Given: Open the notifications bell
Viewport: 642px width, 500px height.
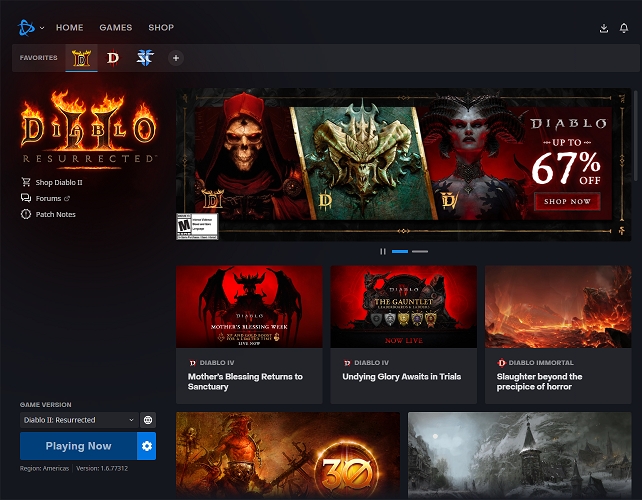Looking at the screenshot, I should pyautogui.click(x=624, y=28).
